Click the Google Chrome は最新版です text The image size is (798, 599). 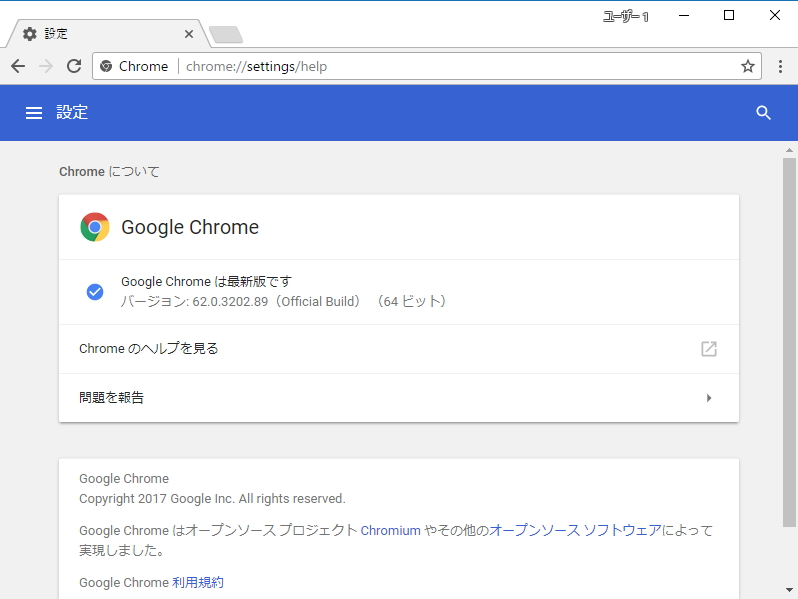point(206,281)
